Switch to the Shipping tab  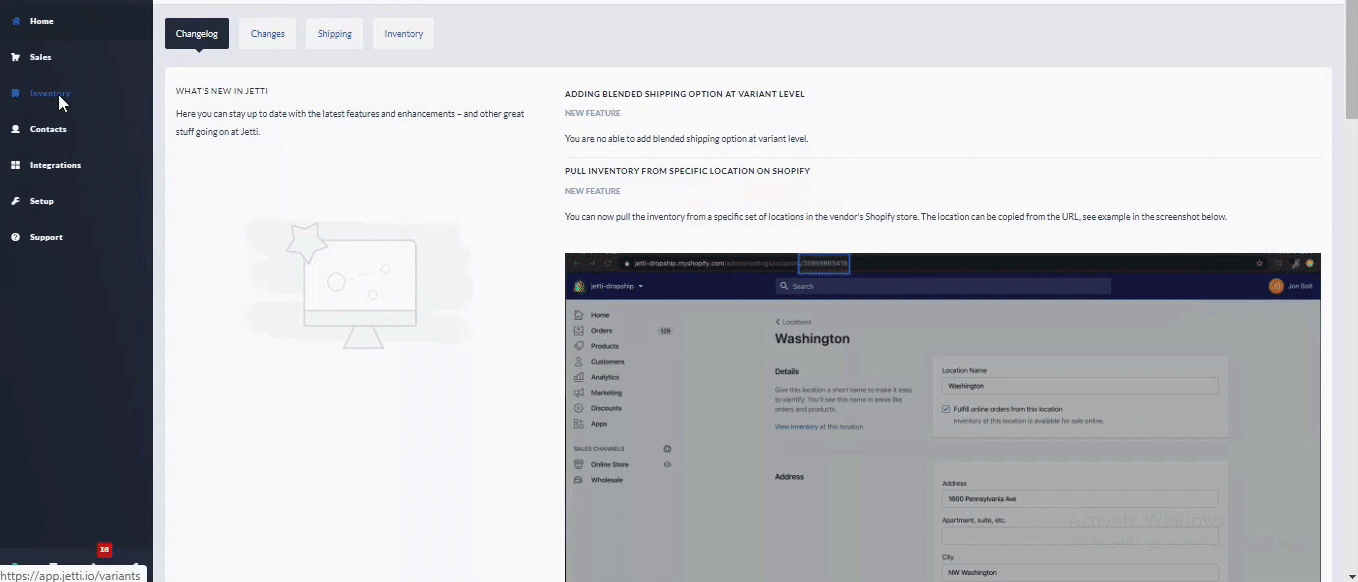[x=335, y=34]
